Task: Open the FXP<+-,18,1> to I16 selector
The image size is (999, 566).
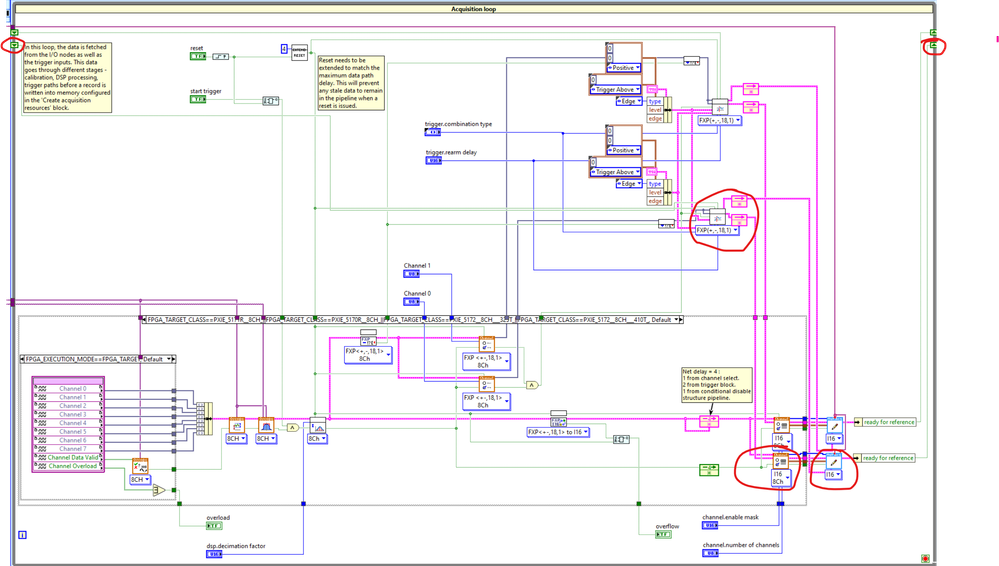Action: [x=558, y=432]
